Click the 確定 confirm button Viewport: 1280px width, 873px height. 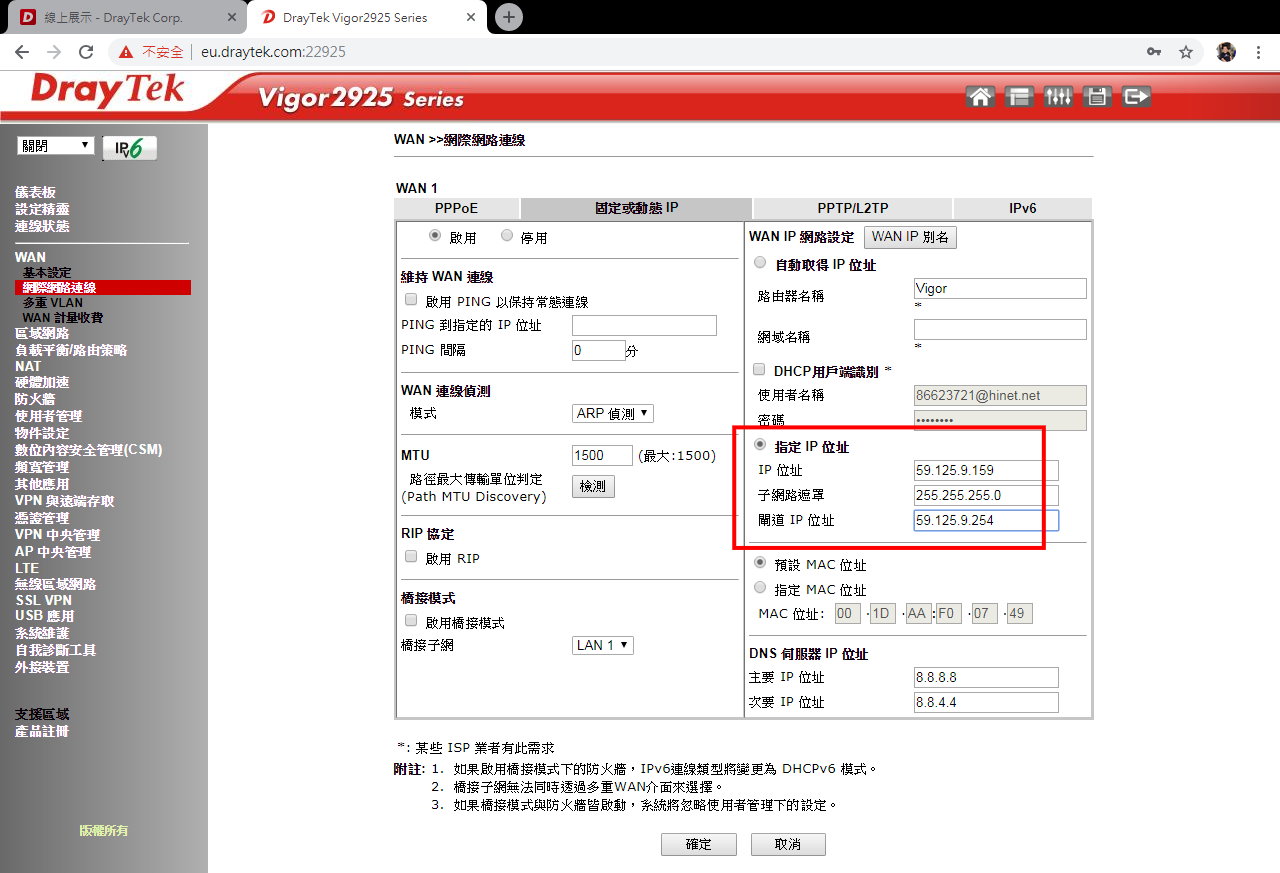coord(698,844)
